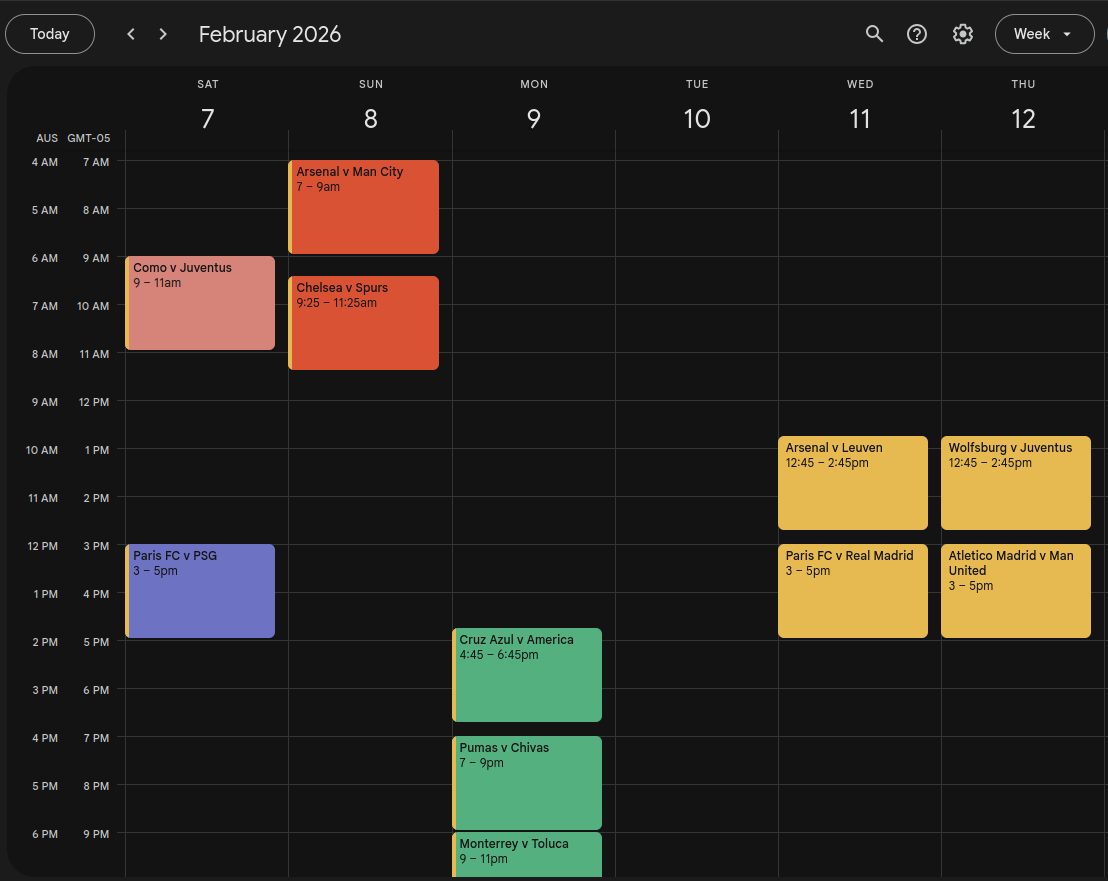
Task: Go to previous week with left chevron
Action: [130, 33]
